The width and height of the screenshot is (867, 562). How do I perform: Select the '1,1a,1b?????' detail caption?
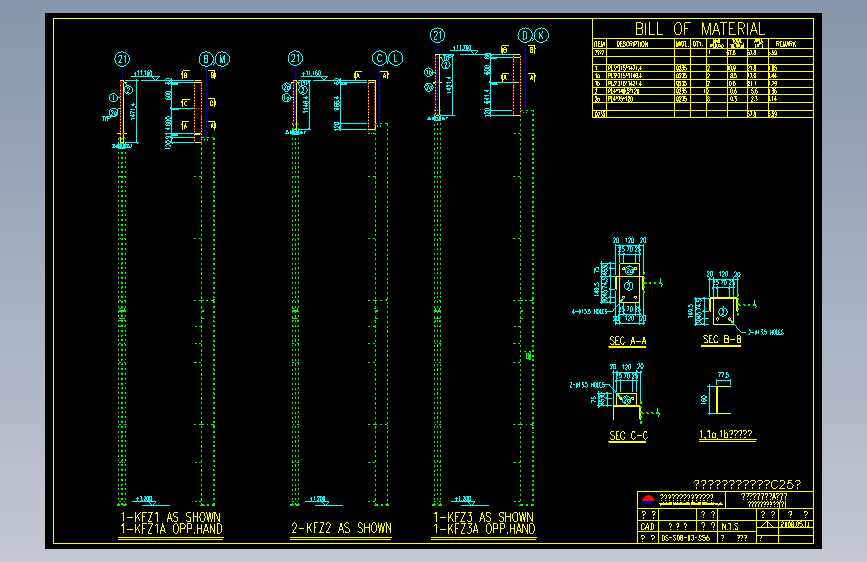725,434
